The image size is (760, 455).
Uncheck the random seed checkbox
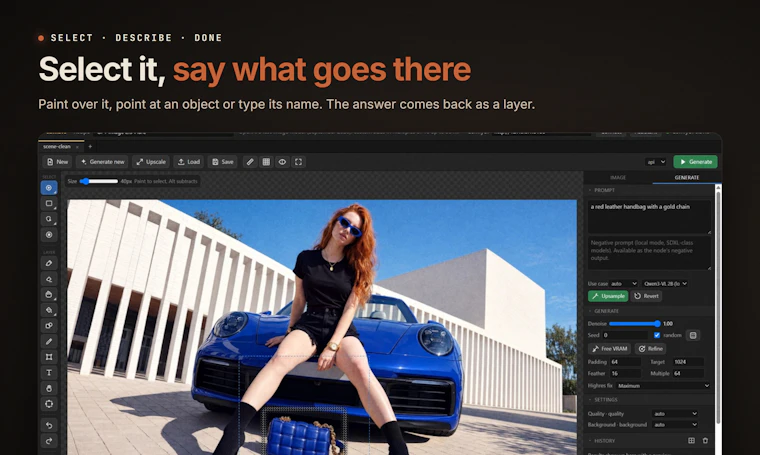pos(657,335)
